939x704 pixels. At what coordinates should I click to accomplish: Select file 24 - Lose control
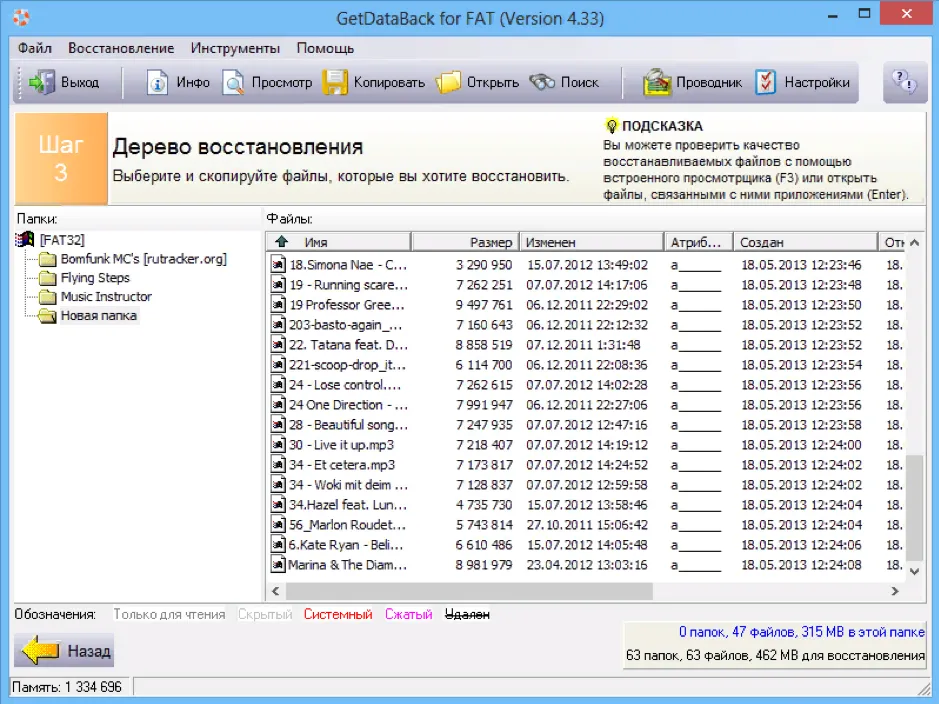pyautogui.click(x=345, y=385)
